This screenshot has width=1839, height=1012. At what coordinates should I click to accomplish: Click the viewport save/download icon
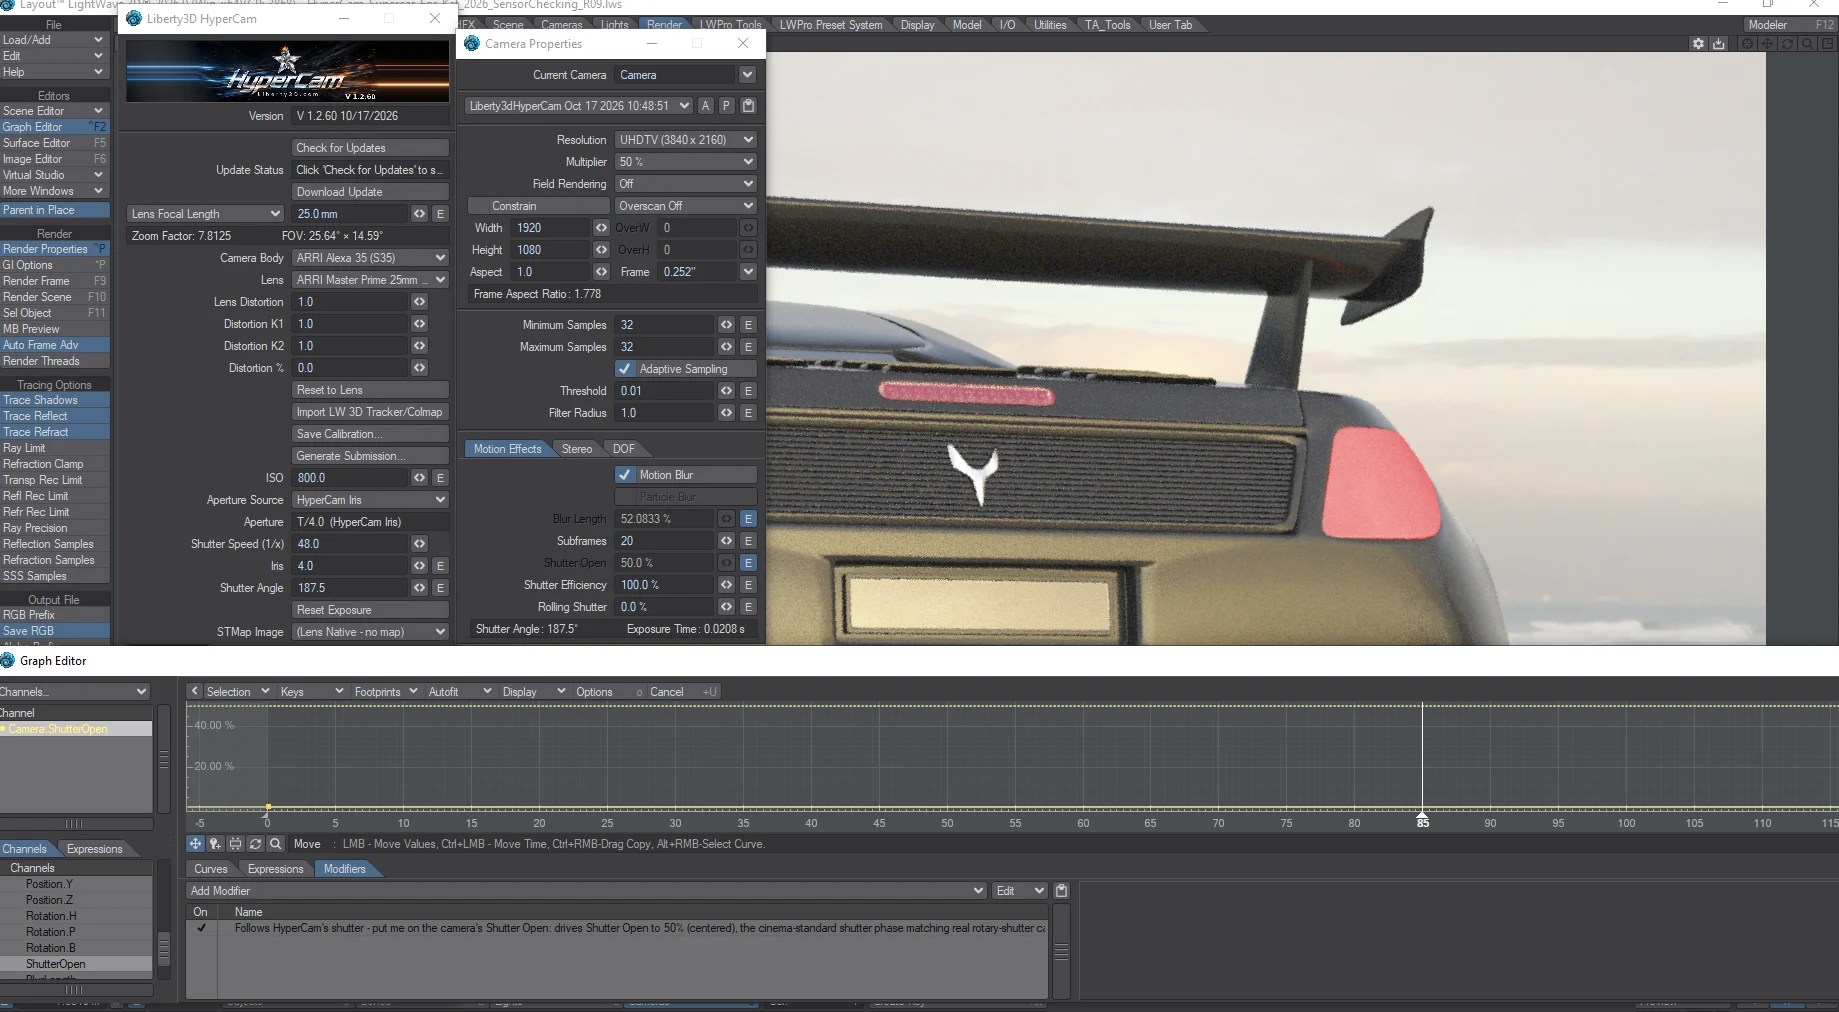(1719, 44)
